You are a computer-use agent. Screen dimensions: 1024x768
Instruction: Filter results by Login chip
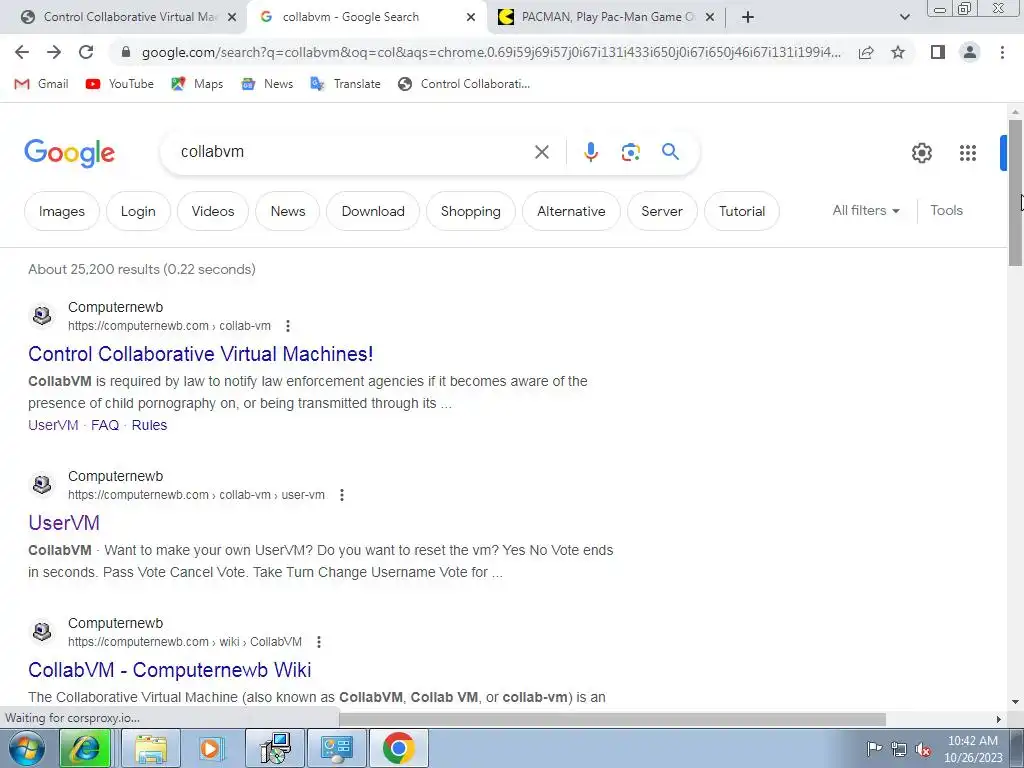[138, 211]
